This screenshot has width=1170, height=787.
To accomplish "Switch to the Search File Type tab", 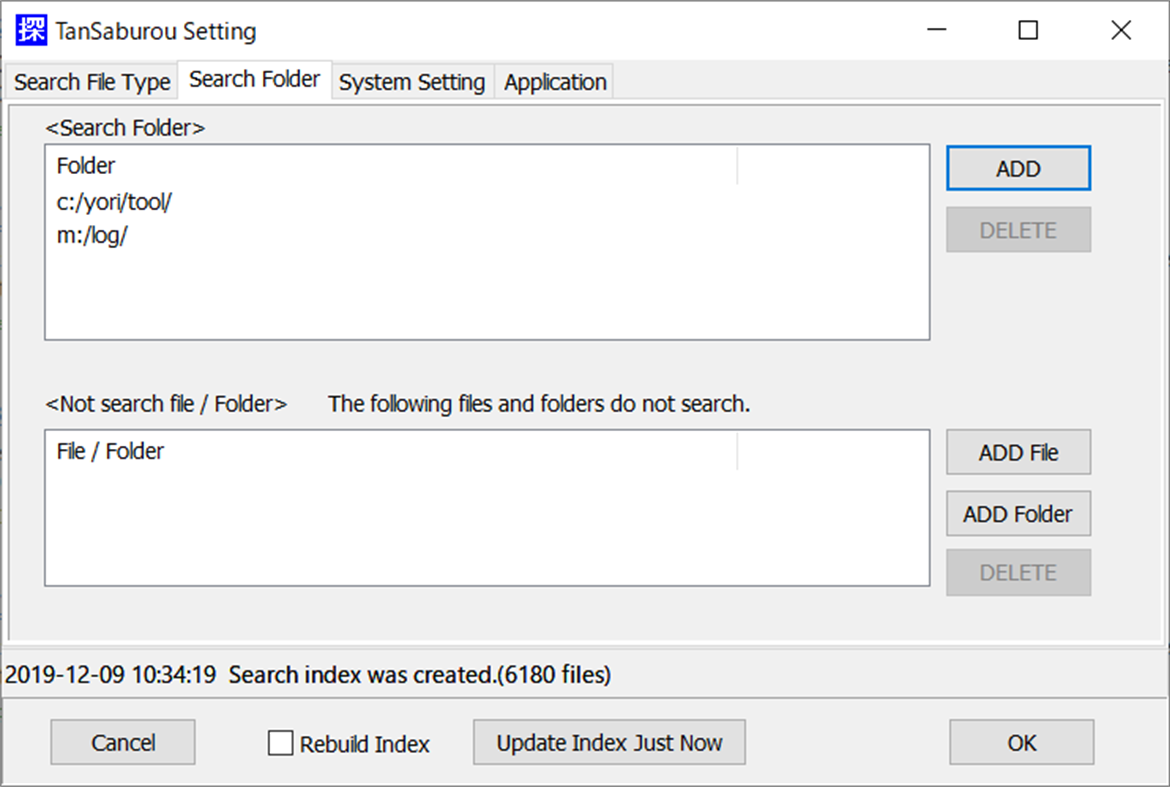I will point(90,81).
